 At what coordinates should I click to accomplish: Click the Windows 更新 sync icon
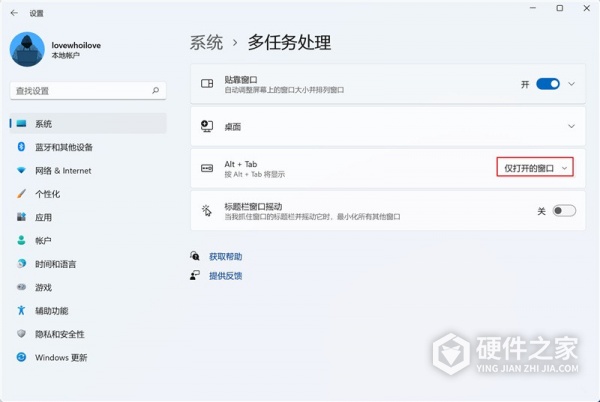tap(21, 357)
